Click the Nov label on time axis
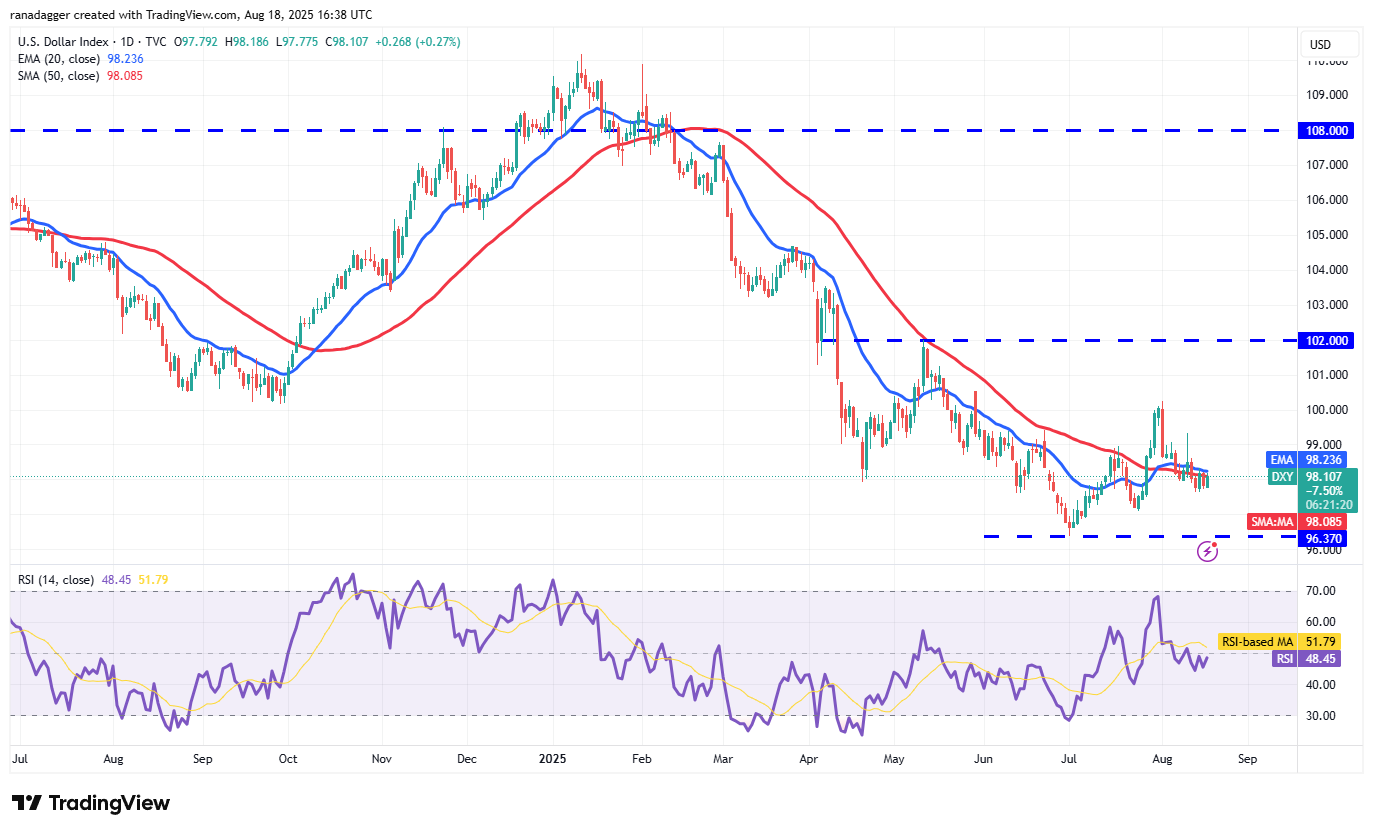 coord(380,759)
